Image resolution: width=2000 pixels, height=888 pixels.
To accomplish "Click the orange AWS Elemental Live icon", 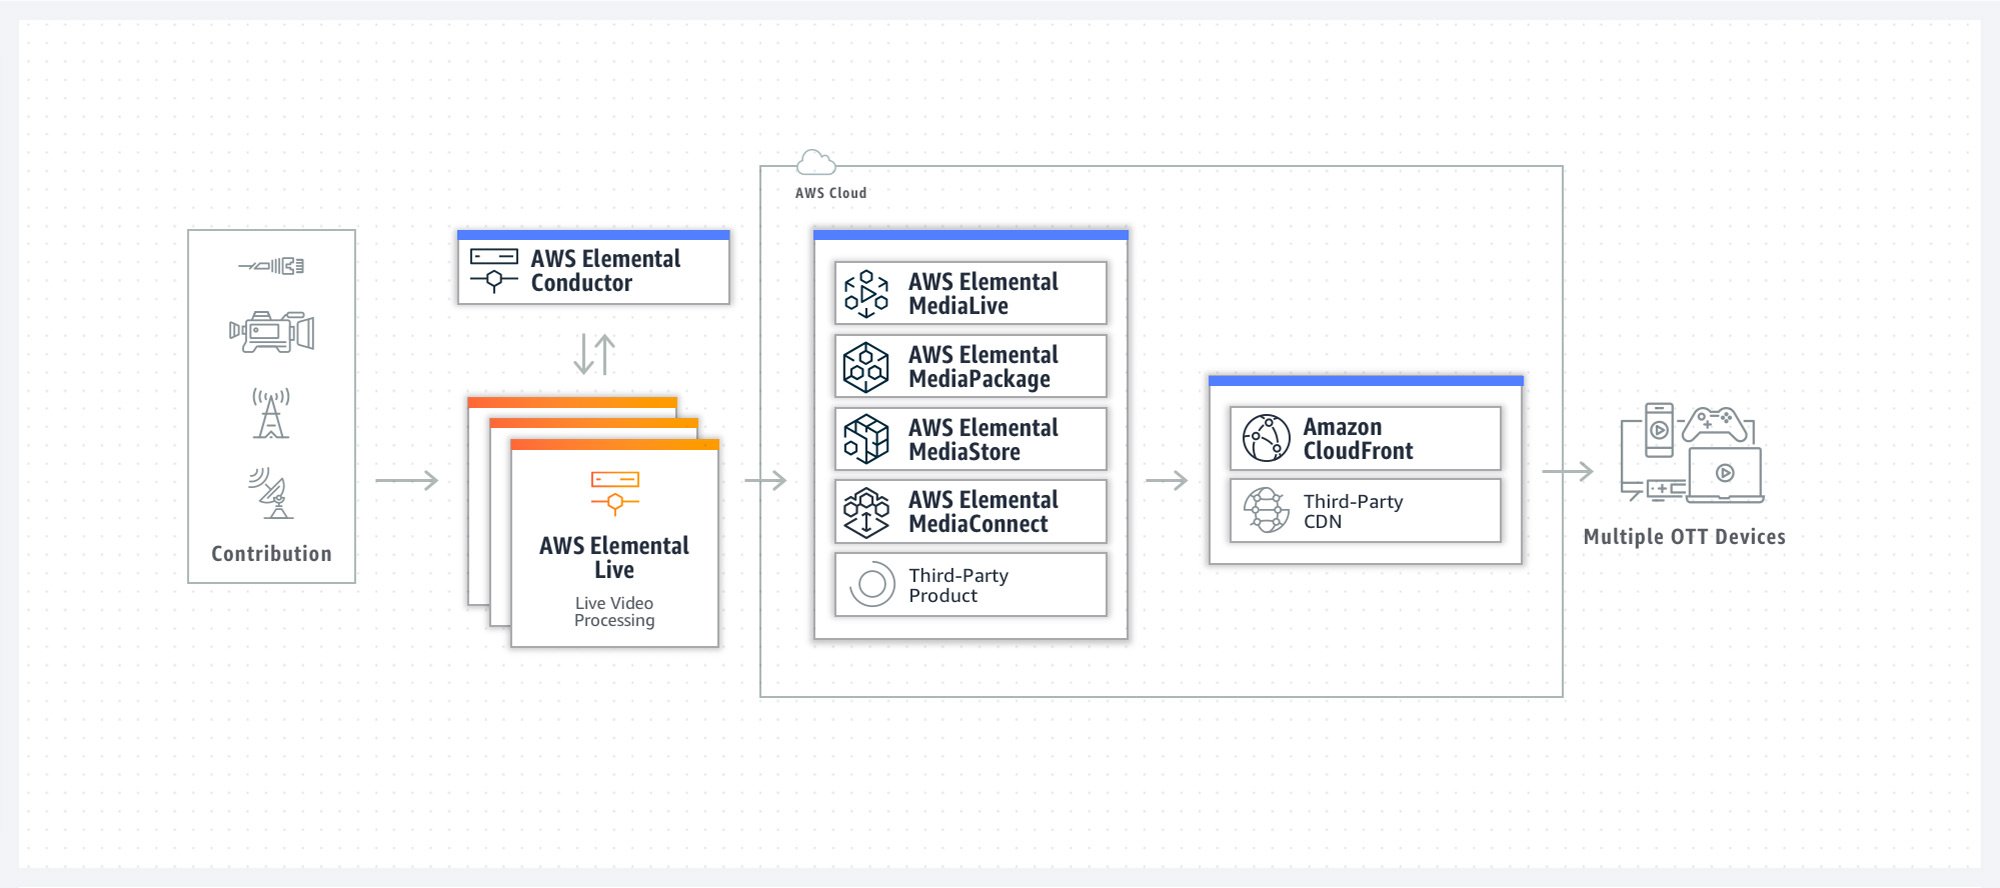I will click(x=615, y=493).
